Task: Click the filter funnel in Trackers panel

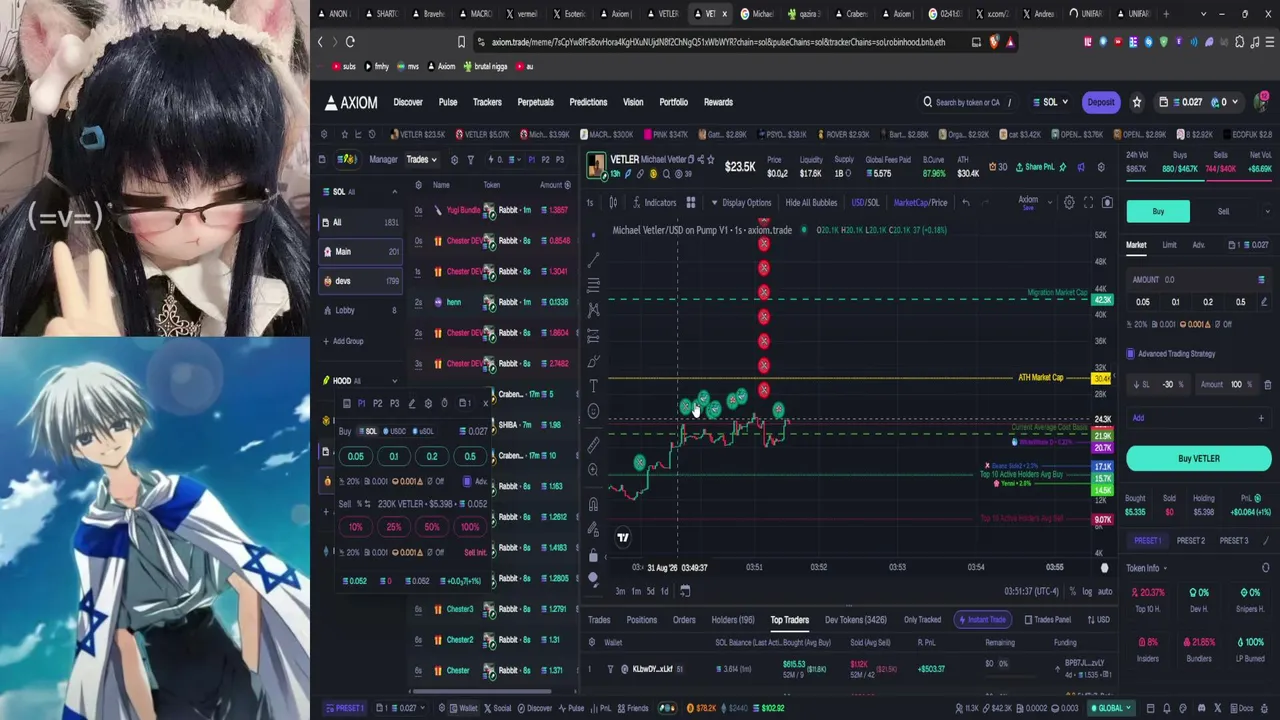Action: click(470, 160)
